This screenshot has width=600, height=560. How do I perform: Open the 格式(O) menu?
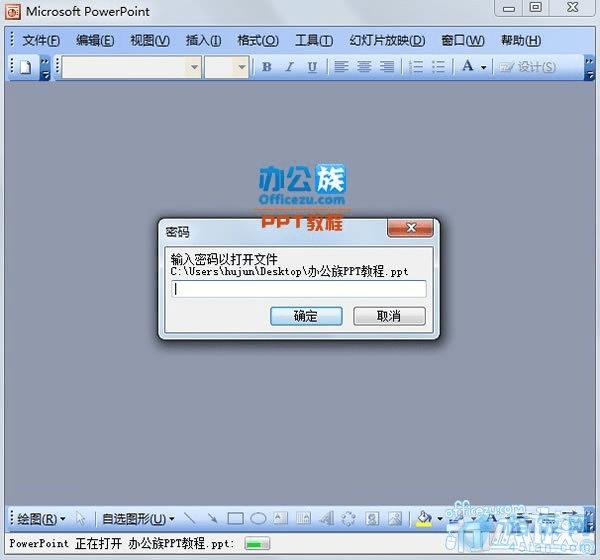point(258,40)
